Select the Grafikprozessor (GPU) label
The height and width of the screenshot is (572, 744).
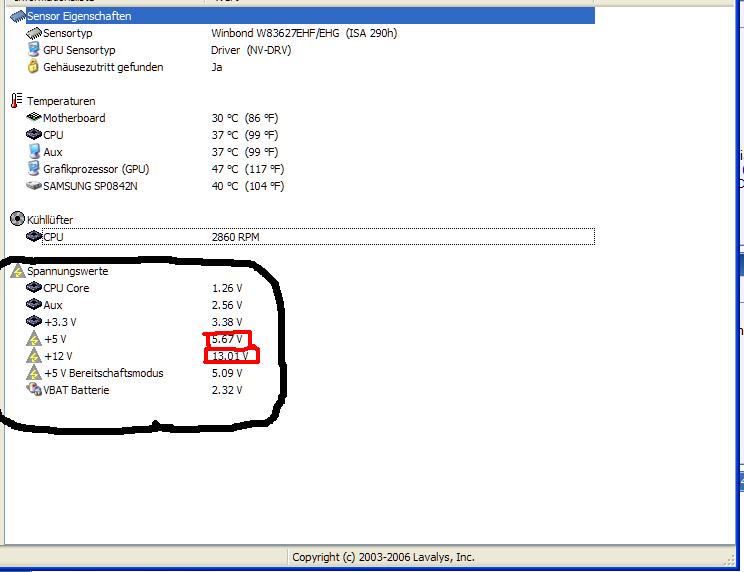coord(96,169)
